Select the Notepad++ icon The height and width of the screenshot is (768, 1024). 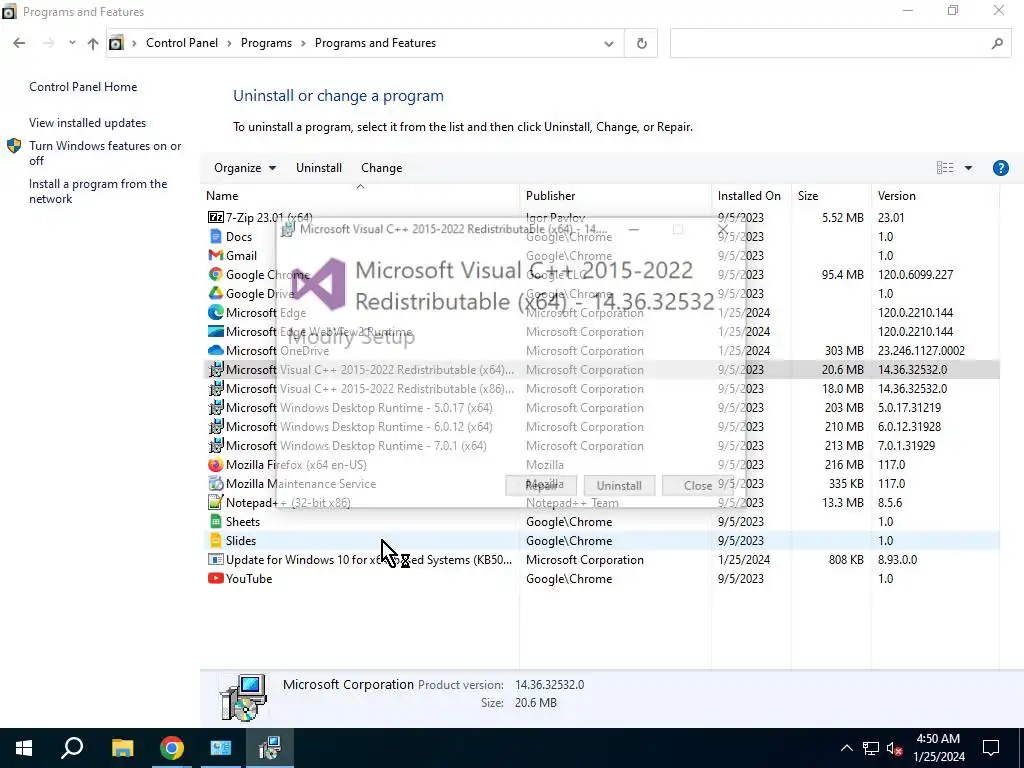(216, 502)
